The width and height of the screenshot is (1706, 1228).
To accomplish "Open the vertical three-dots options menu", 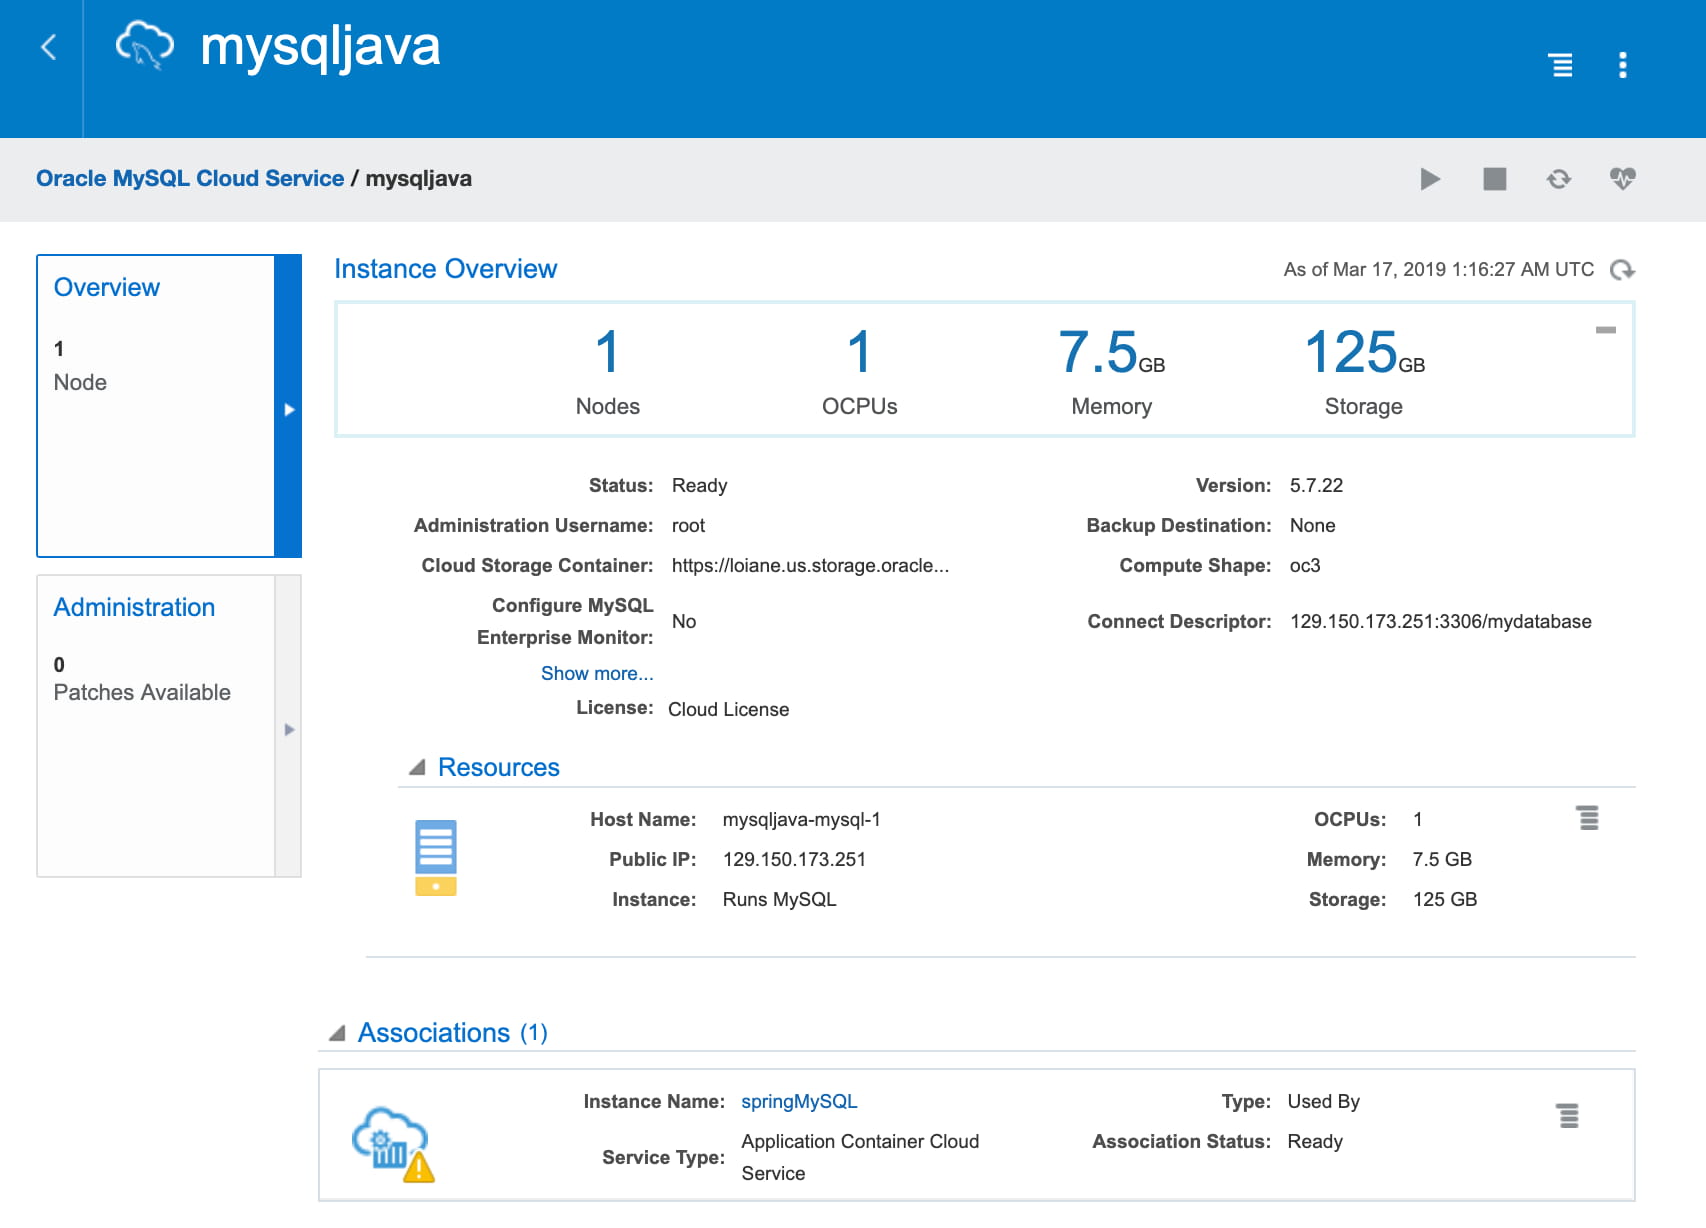I will (1623, 65).
